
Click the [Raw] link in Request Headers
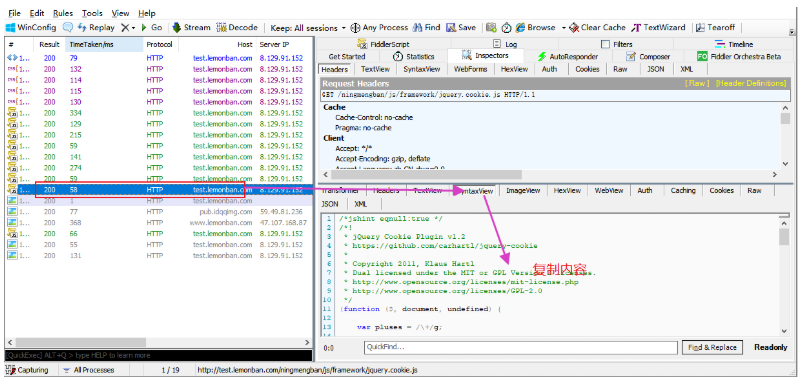coord(697,83)
